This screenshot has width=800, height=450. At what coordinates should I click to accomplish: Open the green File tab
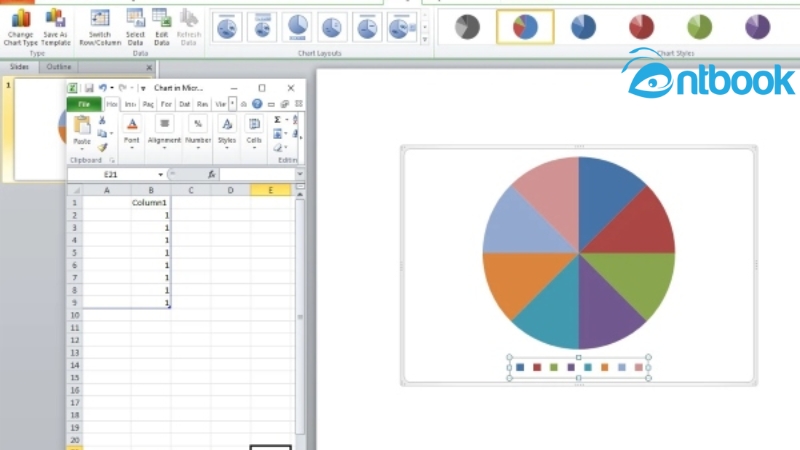84,104
